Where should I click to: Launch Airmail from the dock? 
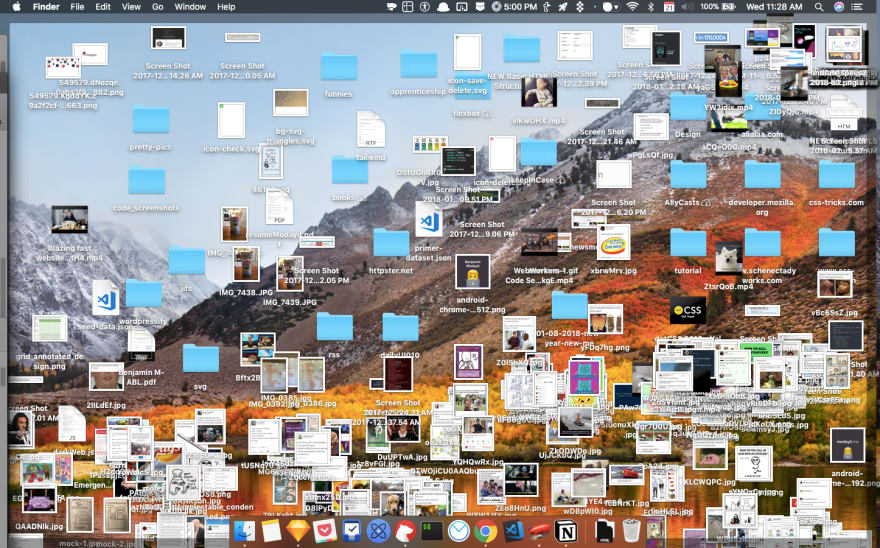coord(459,532)
